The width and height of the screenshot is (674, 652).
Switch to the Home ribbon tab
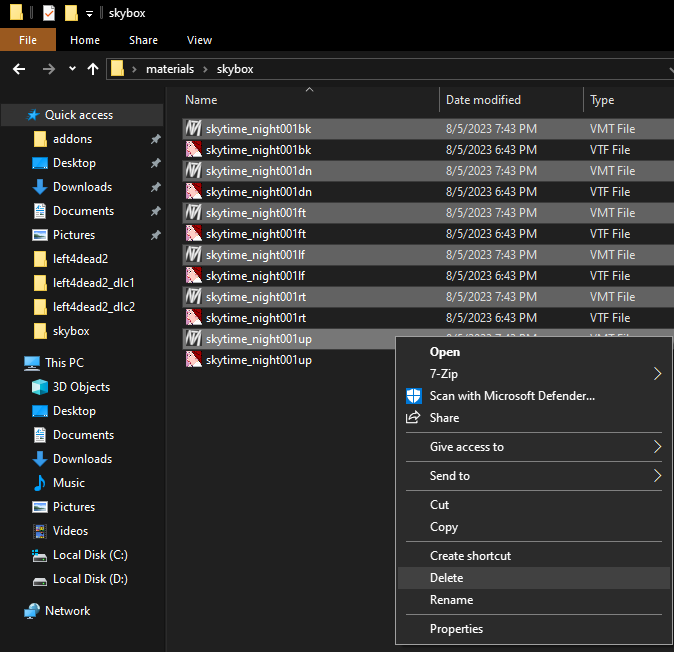pyautogui.click(x=85, y=40)
